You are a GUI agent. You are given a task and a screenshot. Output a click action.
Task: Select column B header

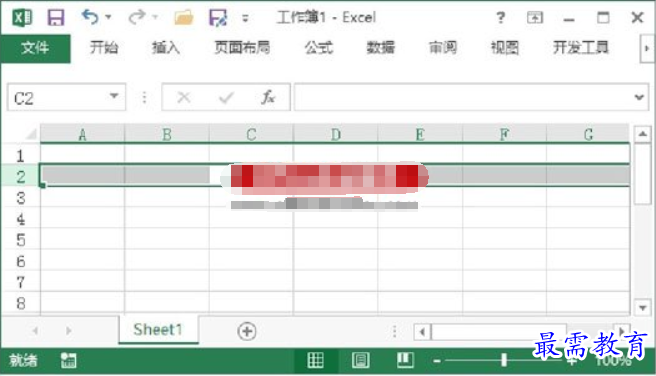(x=167, y=135)
